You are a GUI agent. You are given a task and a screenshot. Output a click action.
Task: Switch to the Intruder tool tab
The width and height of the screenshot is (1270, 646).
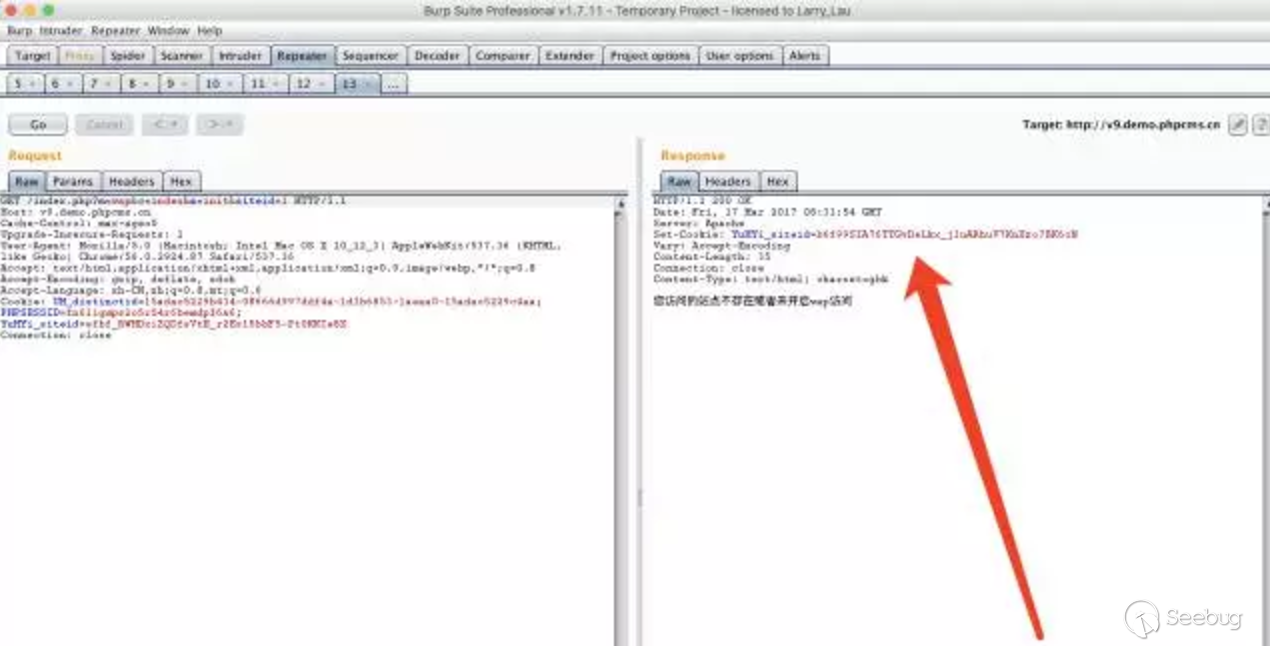tap(240, 56)
